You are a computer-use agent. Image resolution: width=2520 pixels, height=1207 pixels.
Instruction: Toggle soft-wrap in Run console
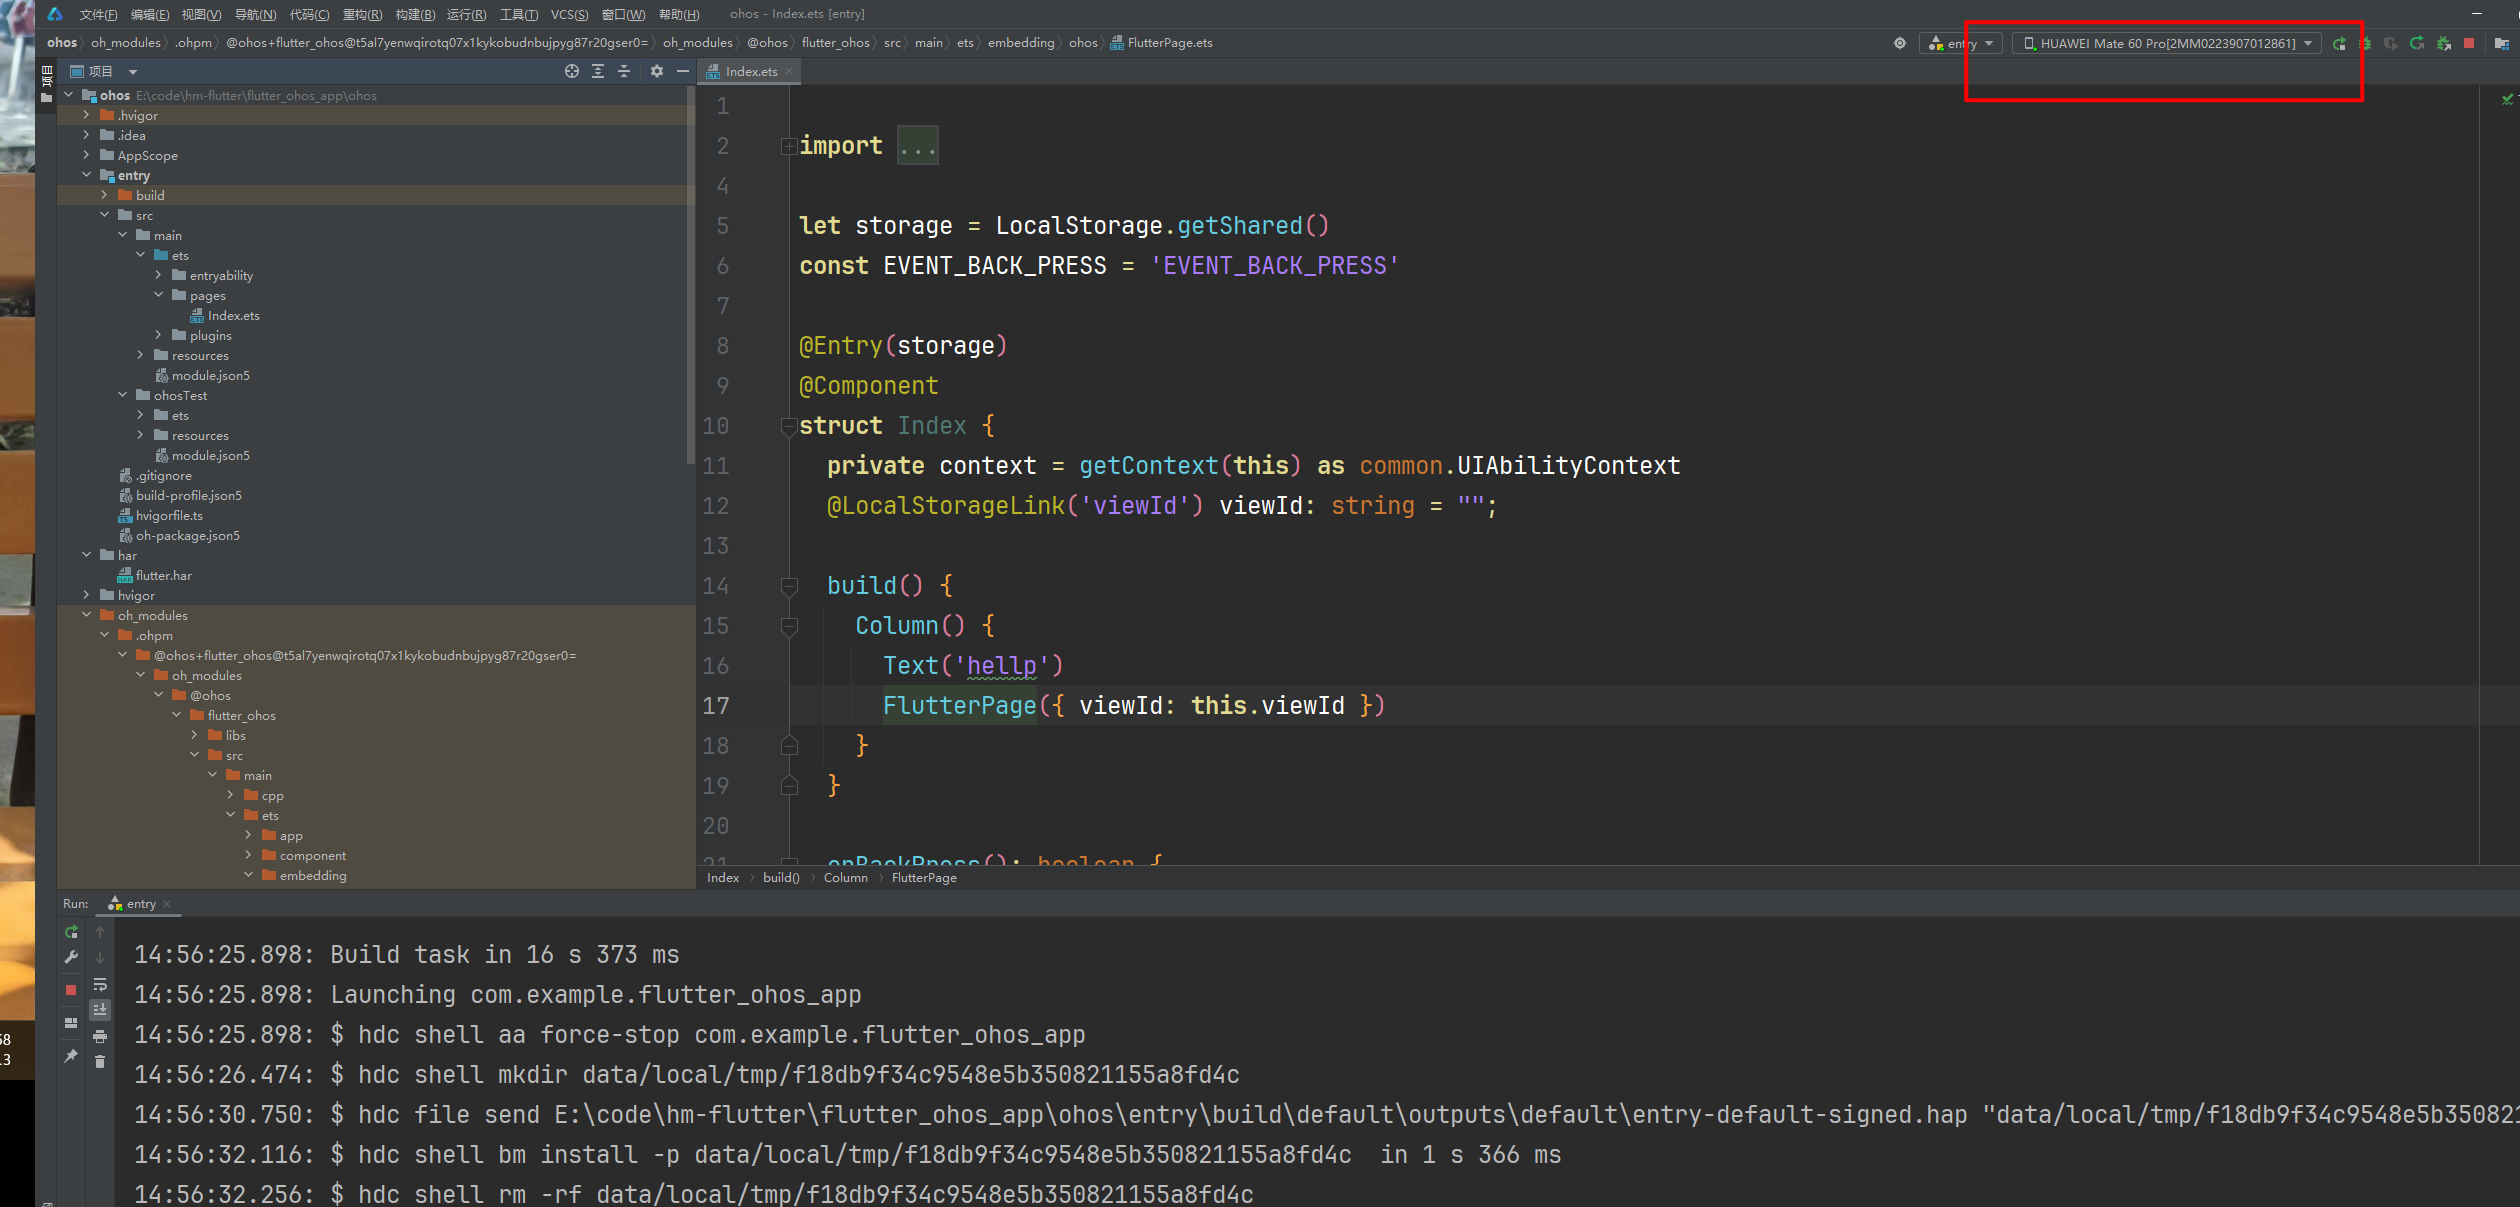pyautogui.click(x=100, y=985)
